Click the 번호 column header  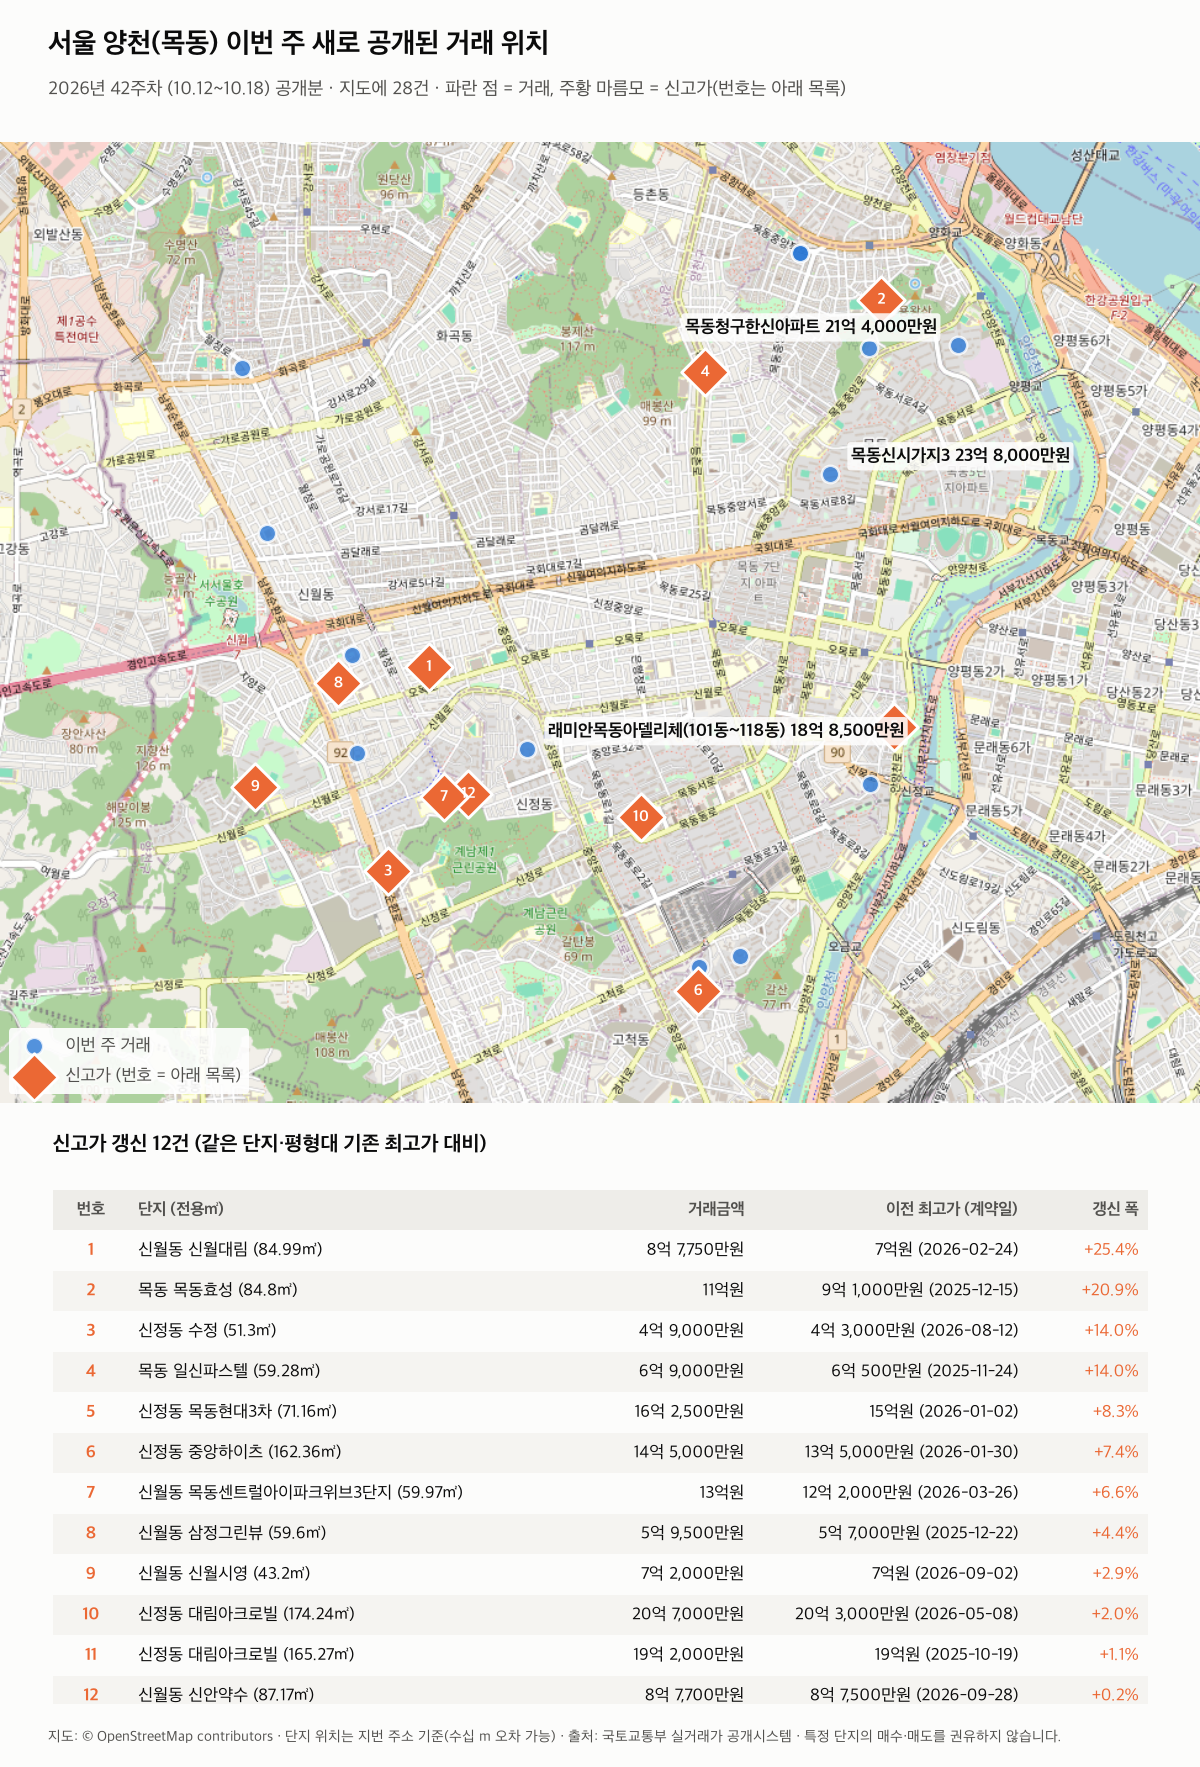tap(91, 1209)
